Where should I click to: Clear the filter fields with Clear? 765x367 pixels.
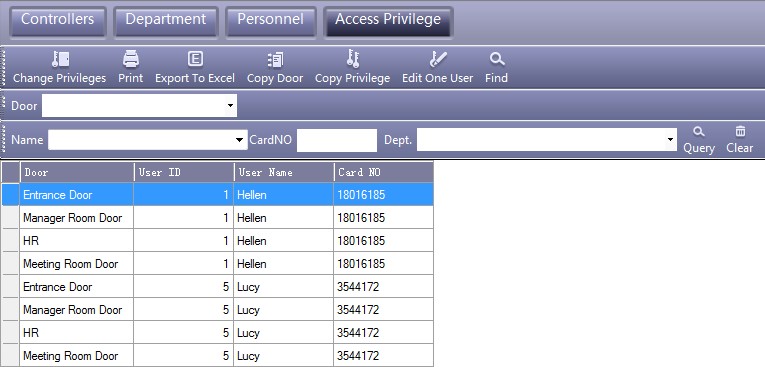point(740,140)
